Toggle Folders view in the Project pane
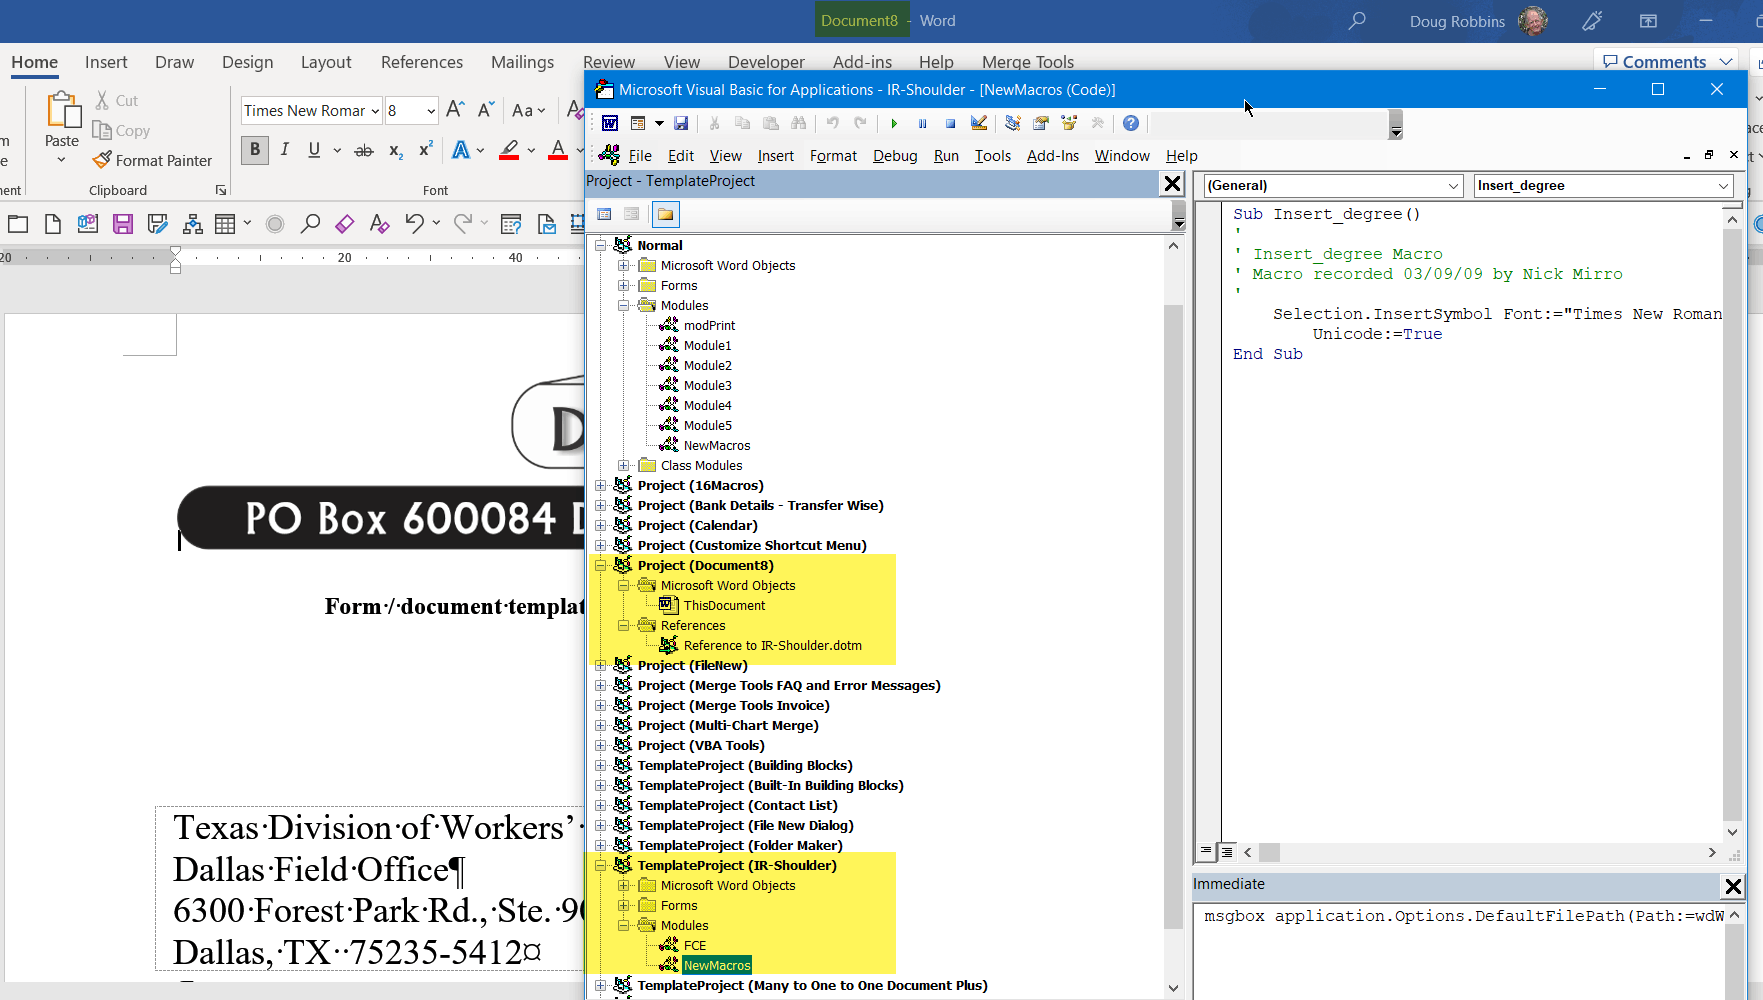This screenshot has height=1000, width=1763. click(665, 214)
